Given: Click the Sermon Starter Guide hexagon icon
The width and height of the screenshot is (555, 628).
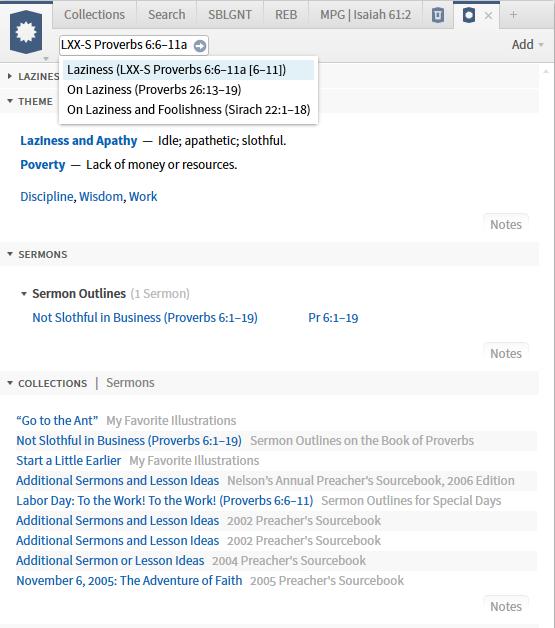Looking at the screenshot, I should (26, 32).
